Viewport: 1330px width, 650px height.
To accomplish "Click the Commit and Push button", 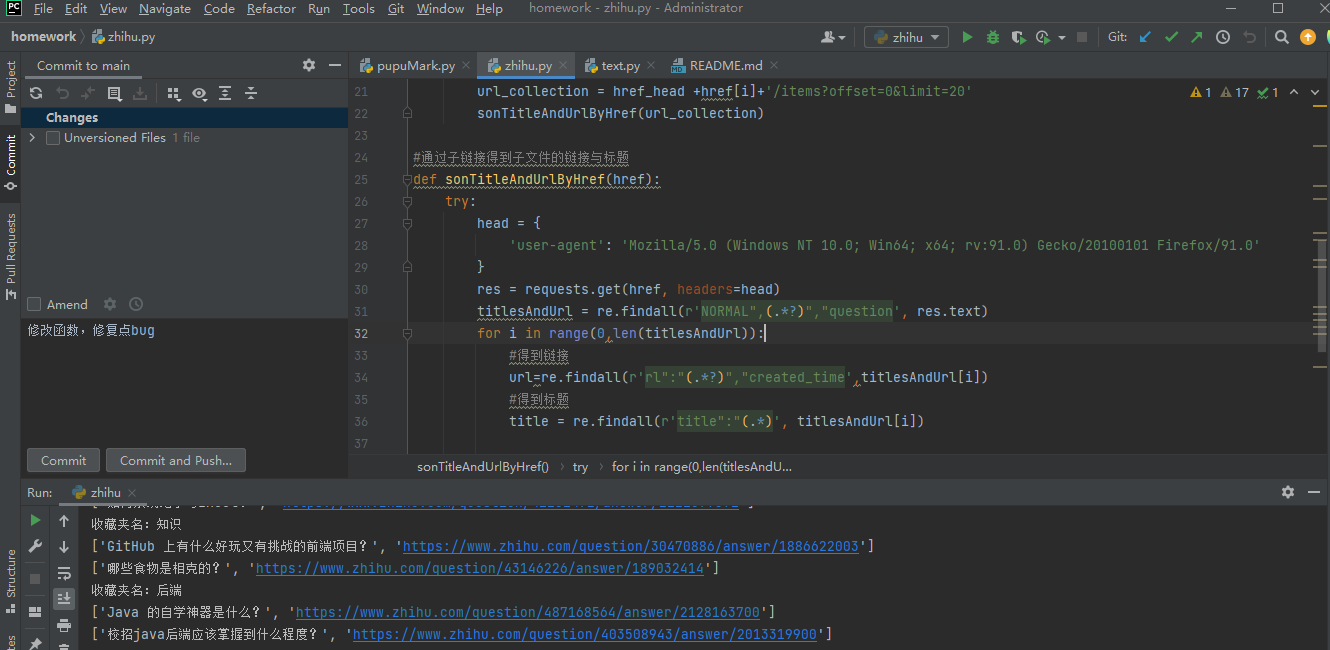I will point(176,461).
